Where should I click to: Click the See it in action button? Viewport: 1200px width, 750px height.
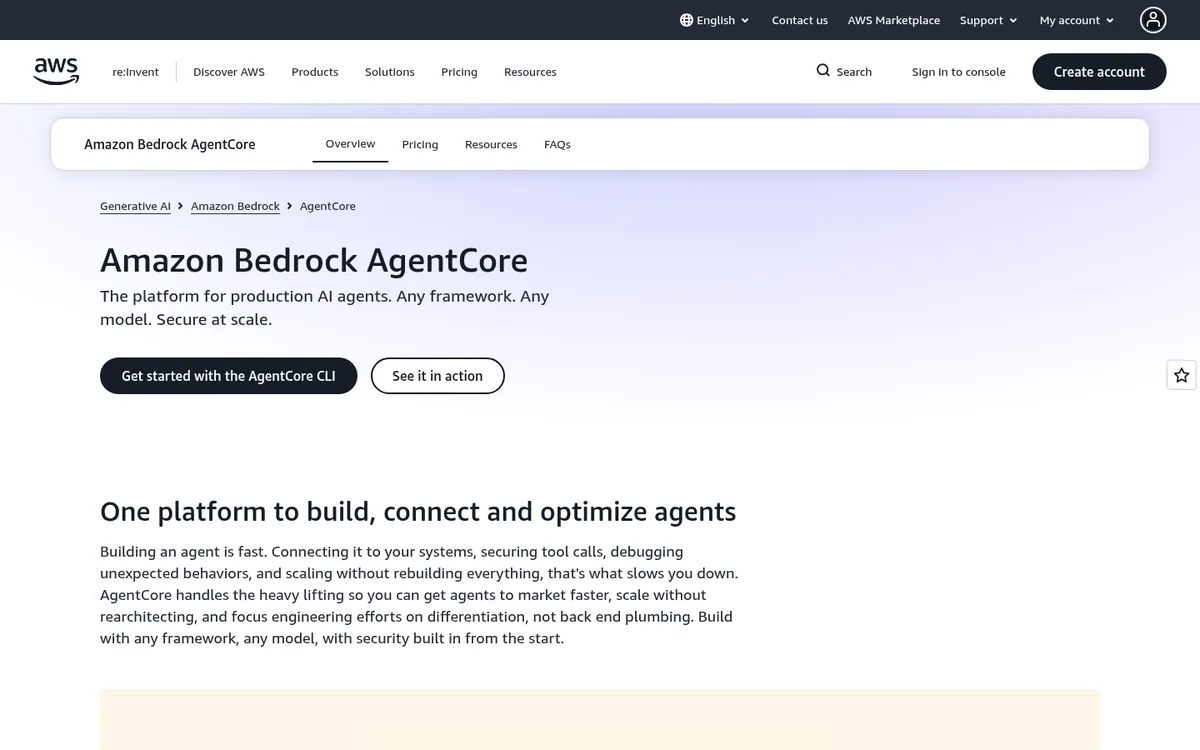[437, 376]
